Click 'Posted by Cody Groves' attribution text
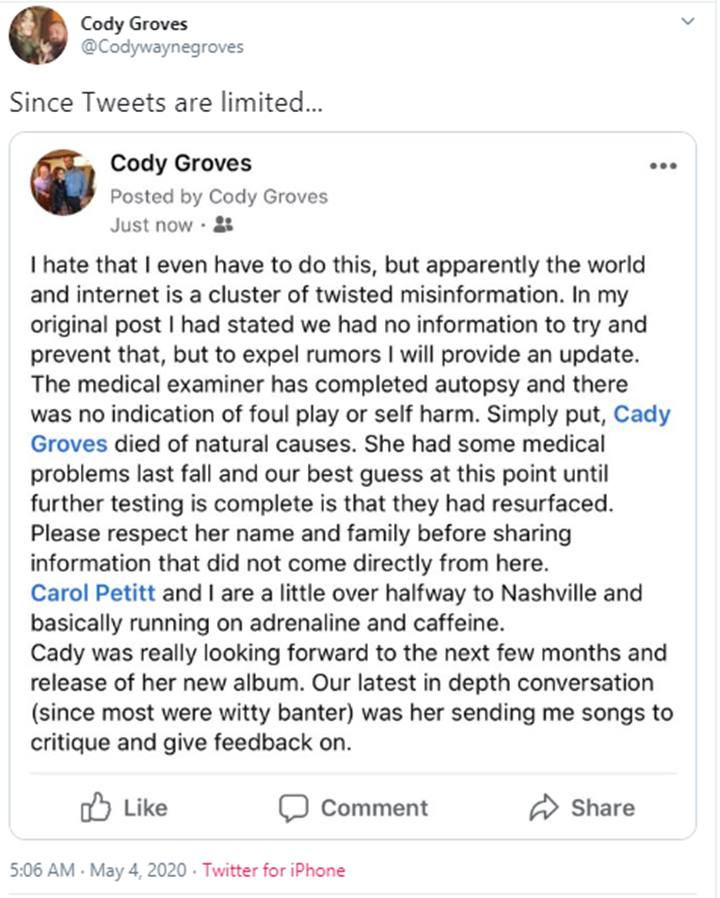Image resolution: width=720 pixels, height=898 pixels. (x=219, y=196)
